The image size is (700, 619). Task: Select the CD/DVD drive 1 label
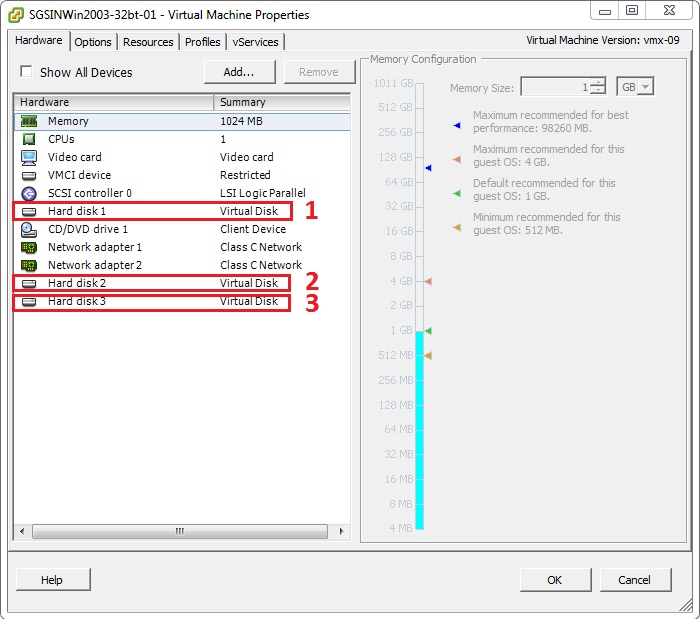point(88,229)
